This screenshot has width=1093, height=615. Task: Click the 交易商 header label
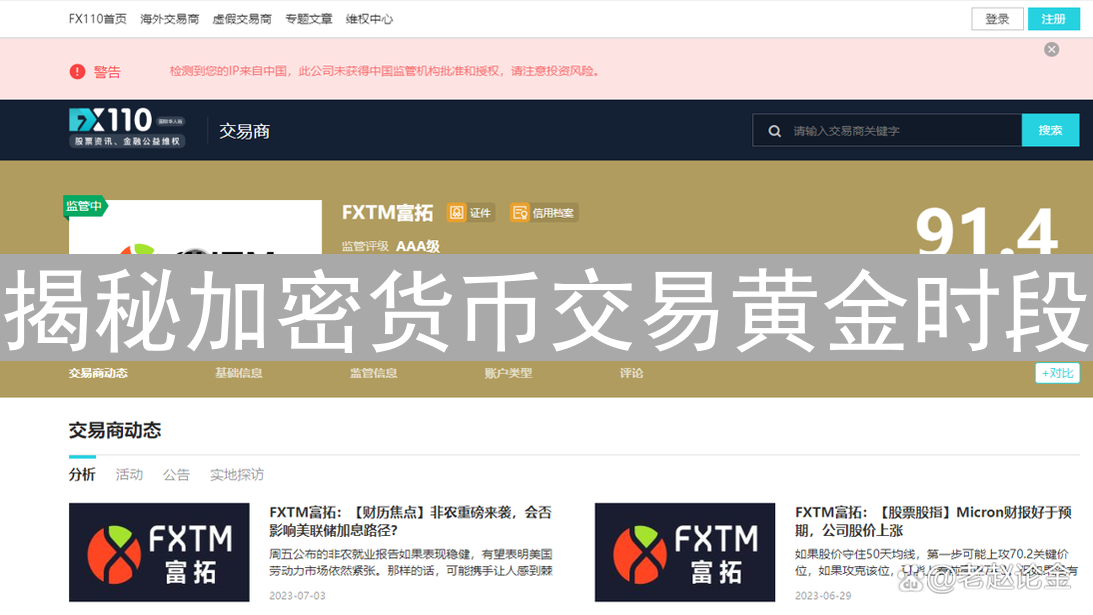coord(244,131)
